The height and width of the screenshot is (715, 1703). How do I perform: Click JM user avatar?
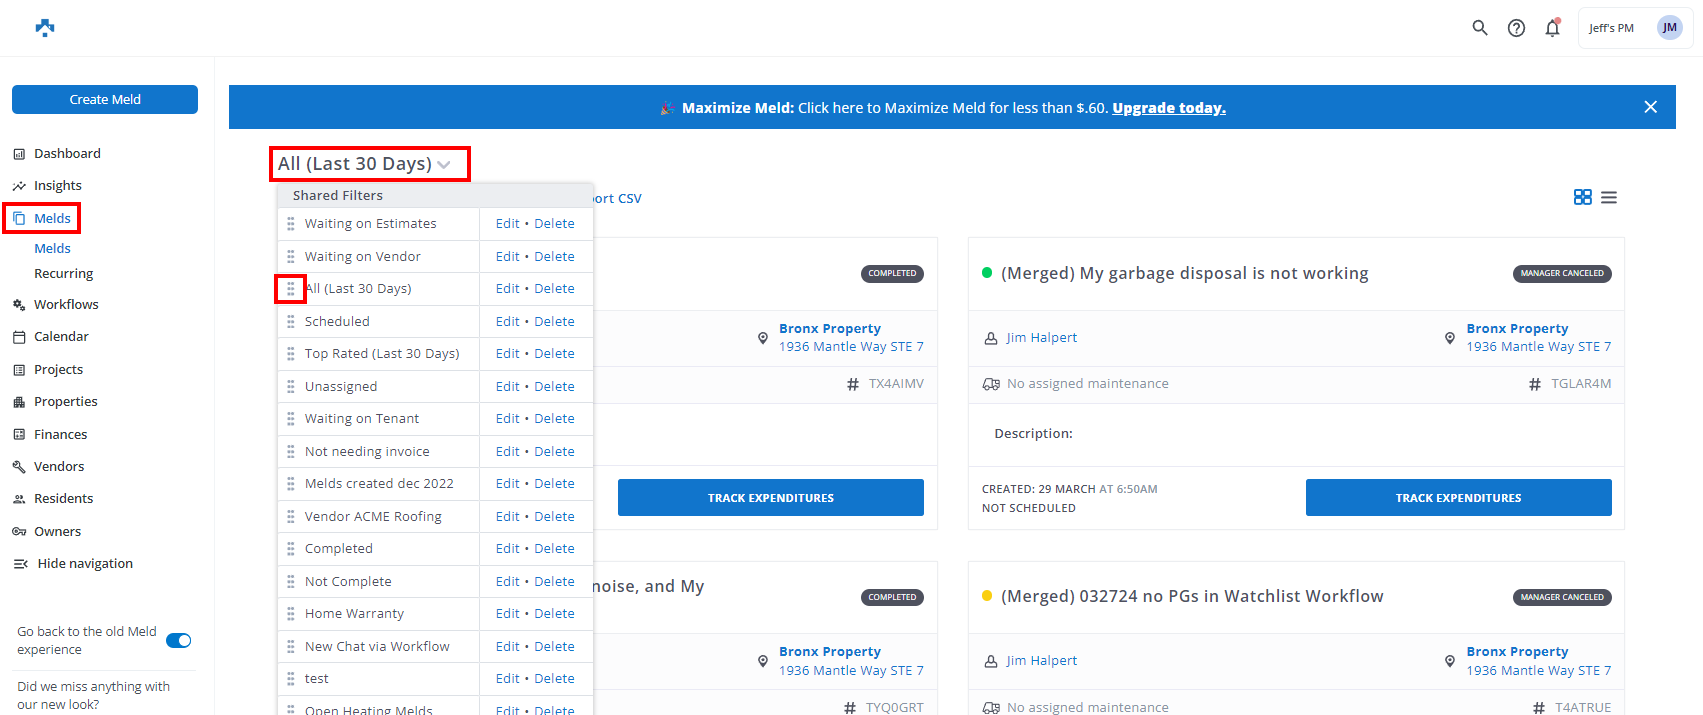[x=1669, y=28]
